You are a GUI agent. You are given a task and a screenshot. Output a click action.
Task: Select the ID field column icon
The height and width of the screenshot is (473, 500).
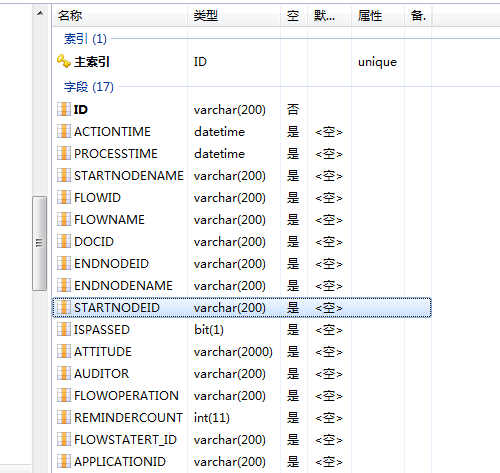pyautogui.click(x=63, y=109)
